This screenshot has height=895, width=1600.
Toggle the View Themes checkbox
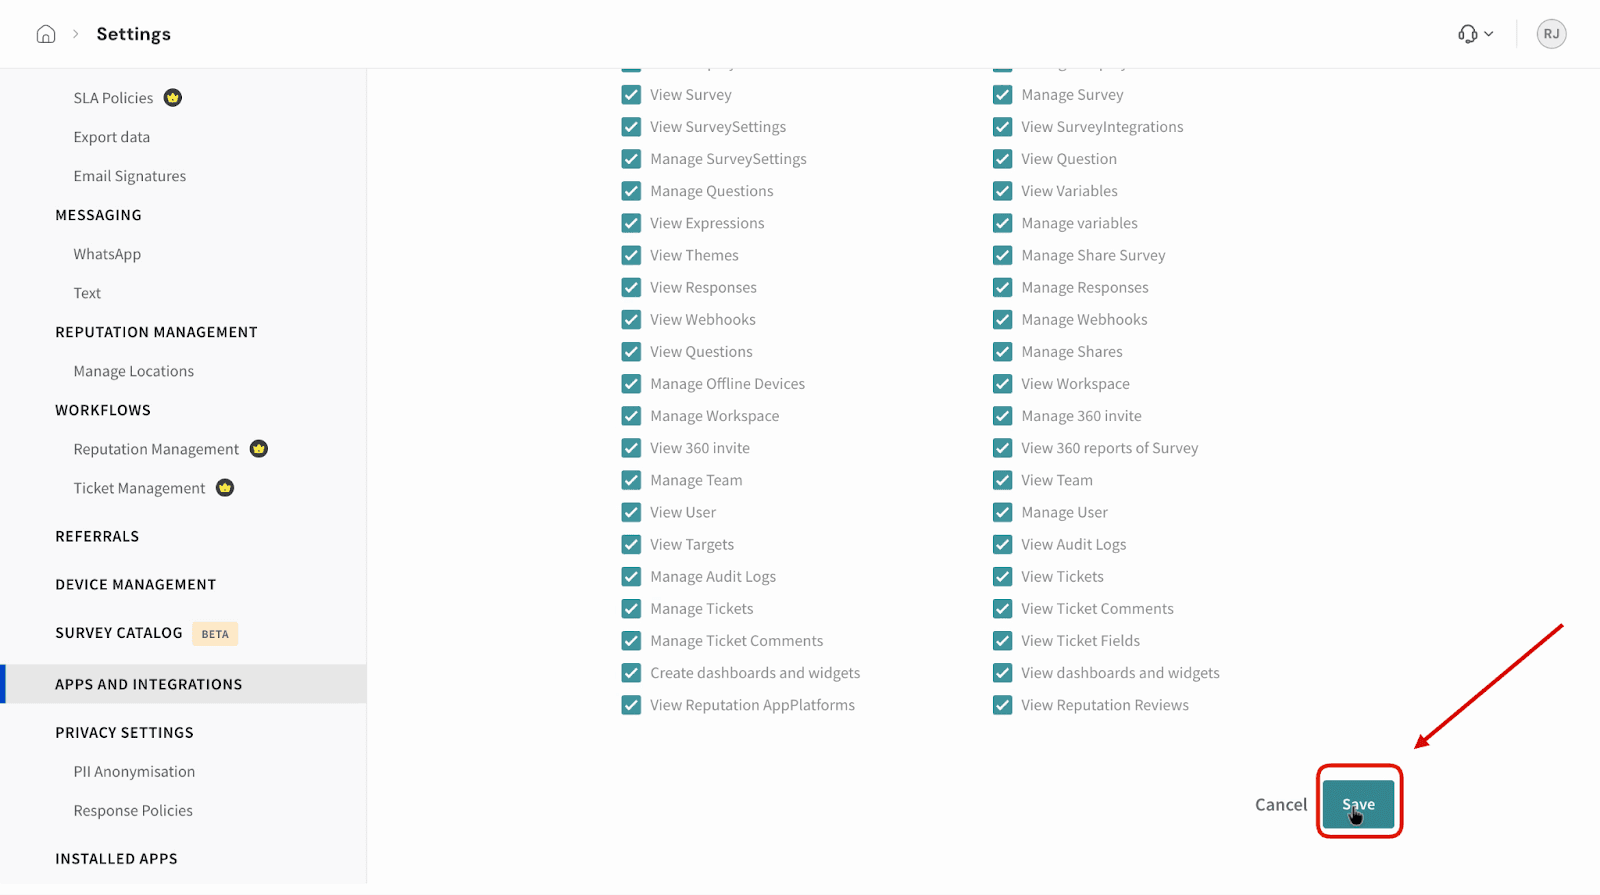[631, 255]
